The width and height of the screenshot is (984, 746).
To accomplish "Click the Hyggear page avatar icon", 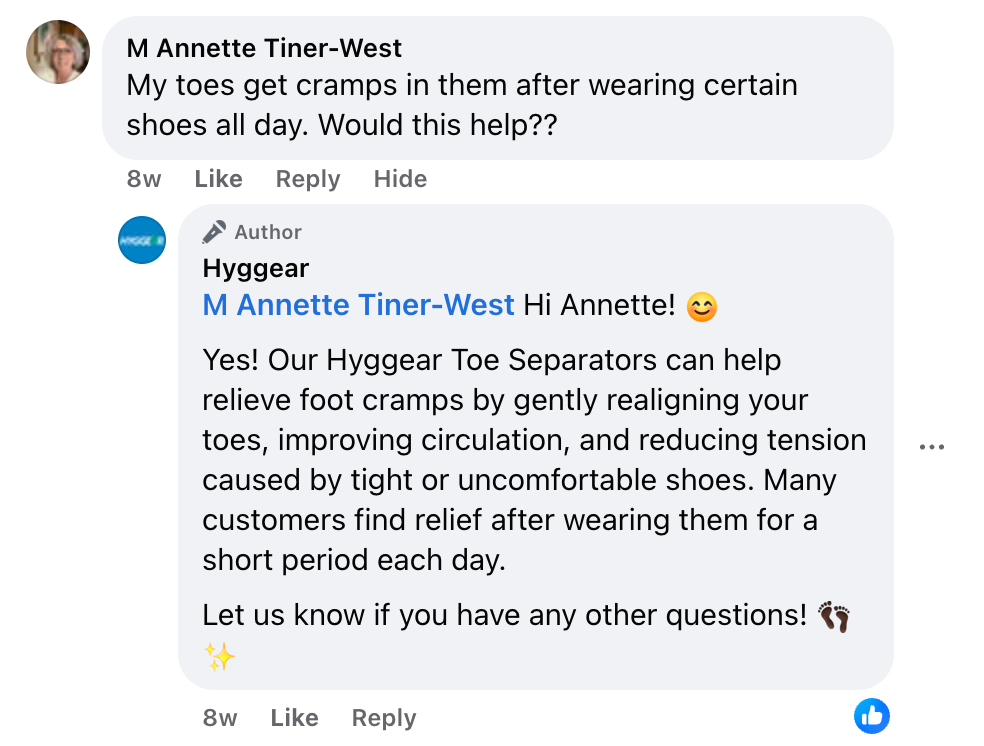I will (x=142, y=240).
